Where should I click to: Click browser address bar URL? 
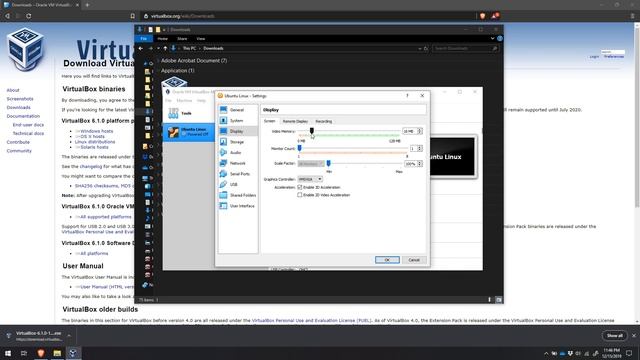182,16
